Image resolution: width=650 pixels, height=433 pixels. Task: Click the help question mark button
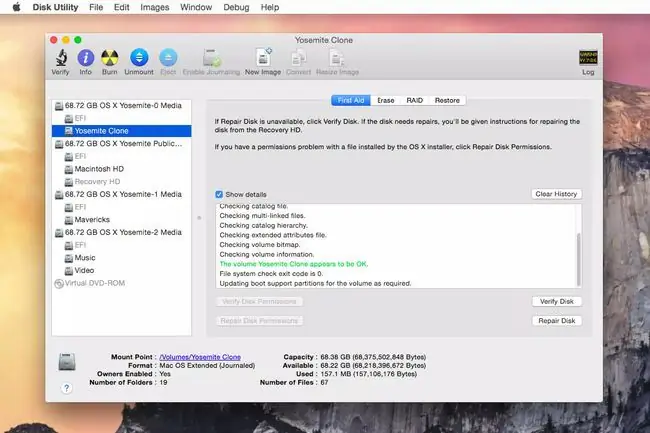tap(66, 388)
